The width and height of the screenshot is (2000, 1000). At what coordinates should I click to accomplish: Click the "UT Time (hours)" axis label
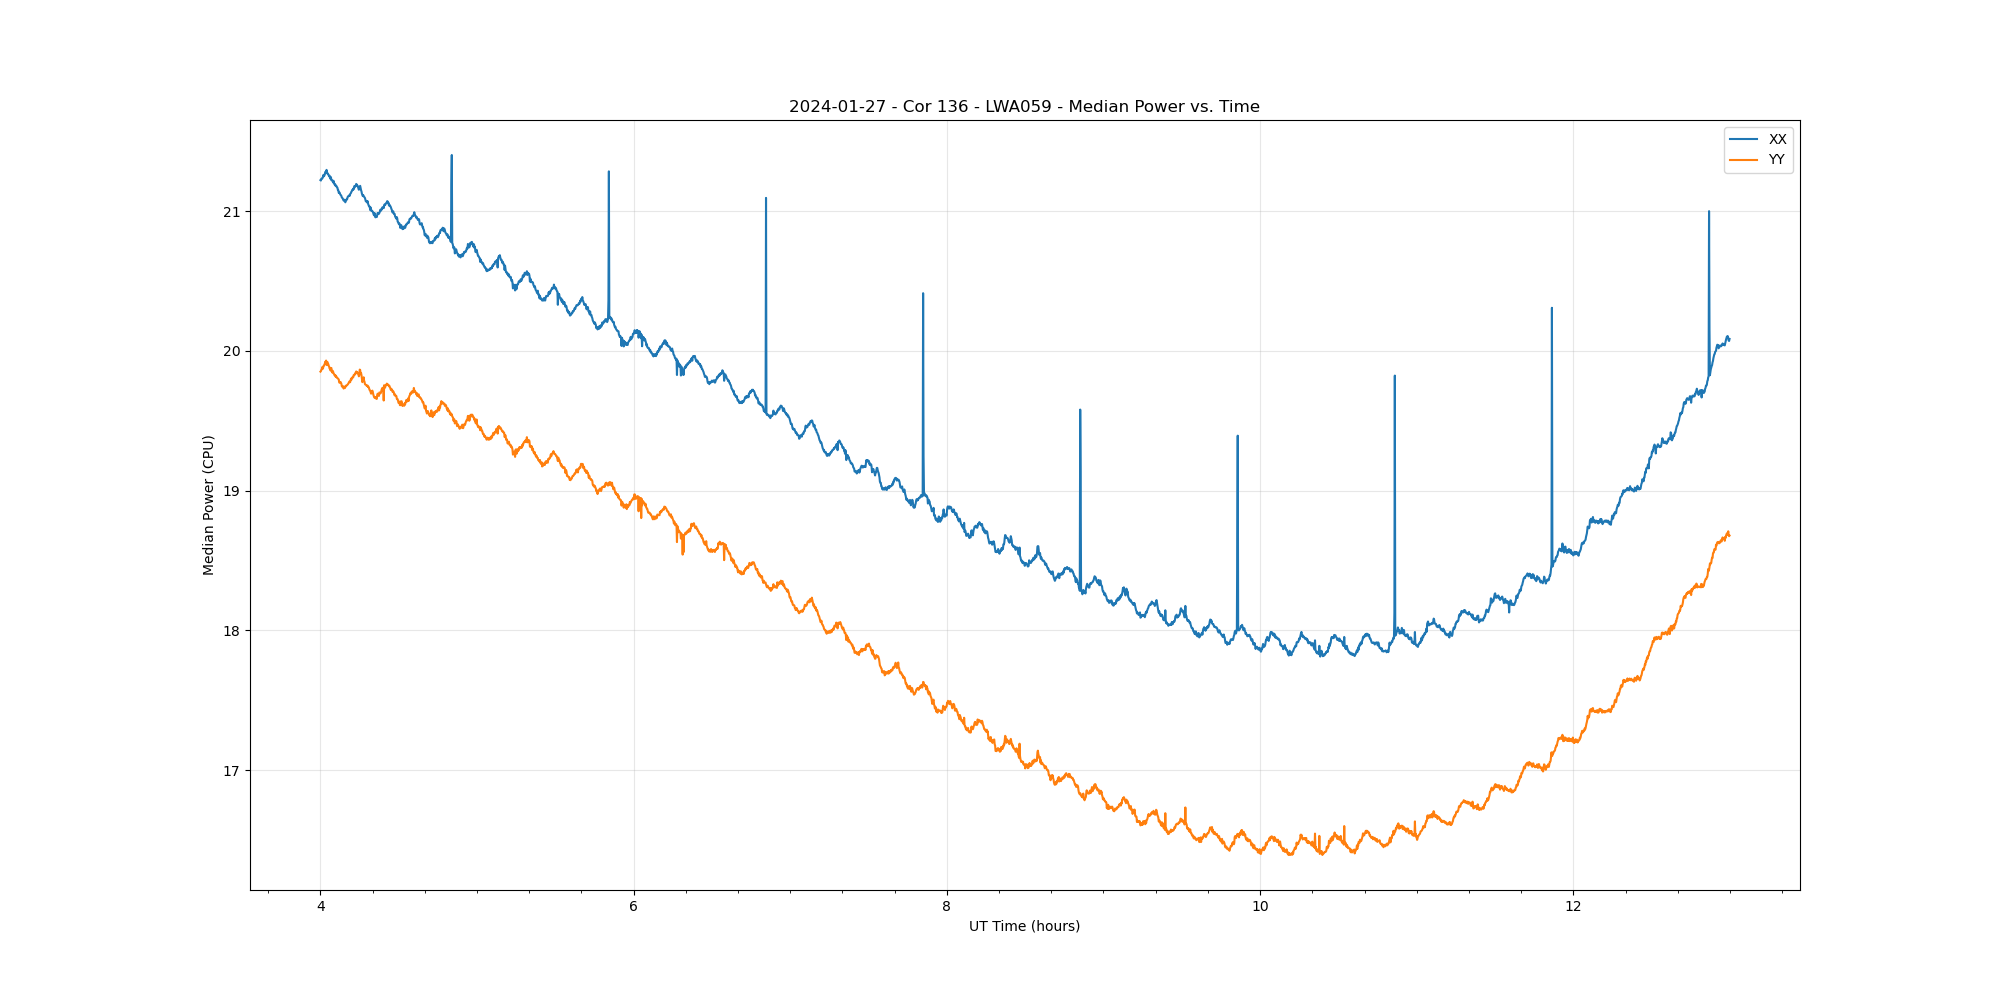tap(1024, 927)
